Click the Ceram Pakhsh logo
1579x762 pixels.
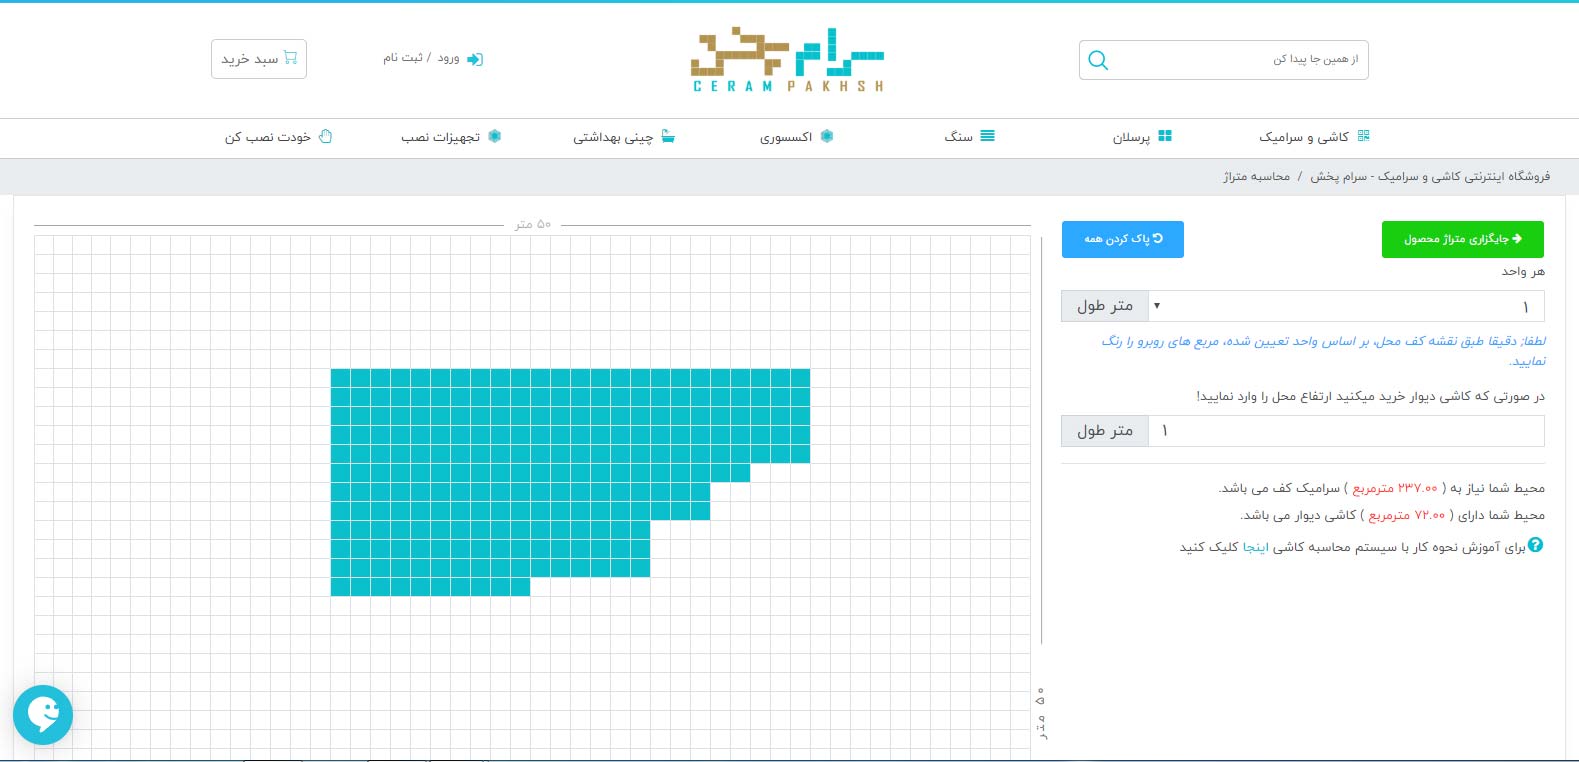pos(788,60)
